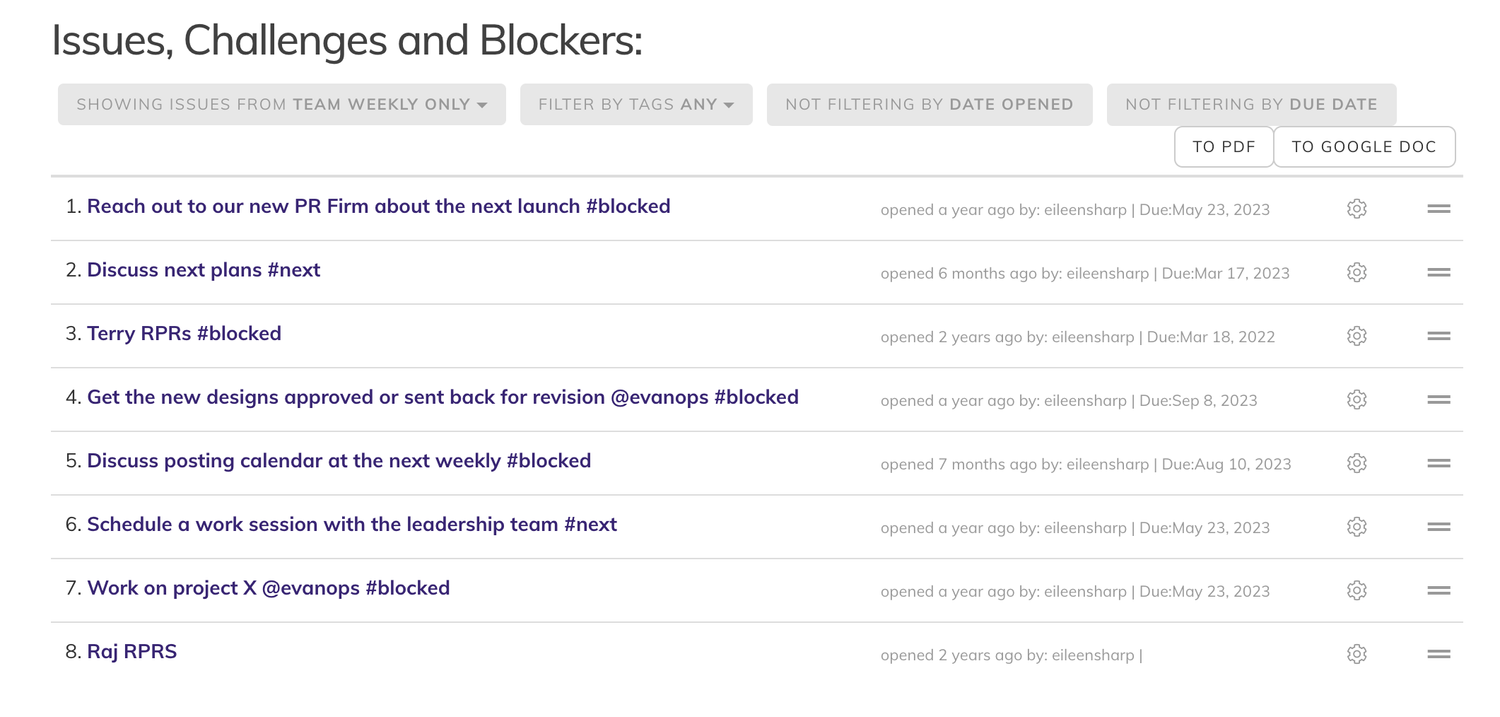Click the 'To Google Doc' button
Viewport: 1500px width, 717px height.
point(1364,147)
